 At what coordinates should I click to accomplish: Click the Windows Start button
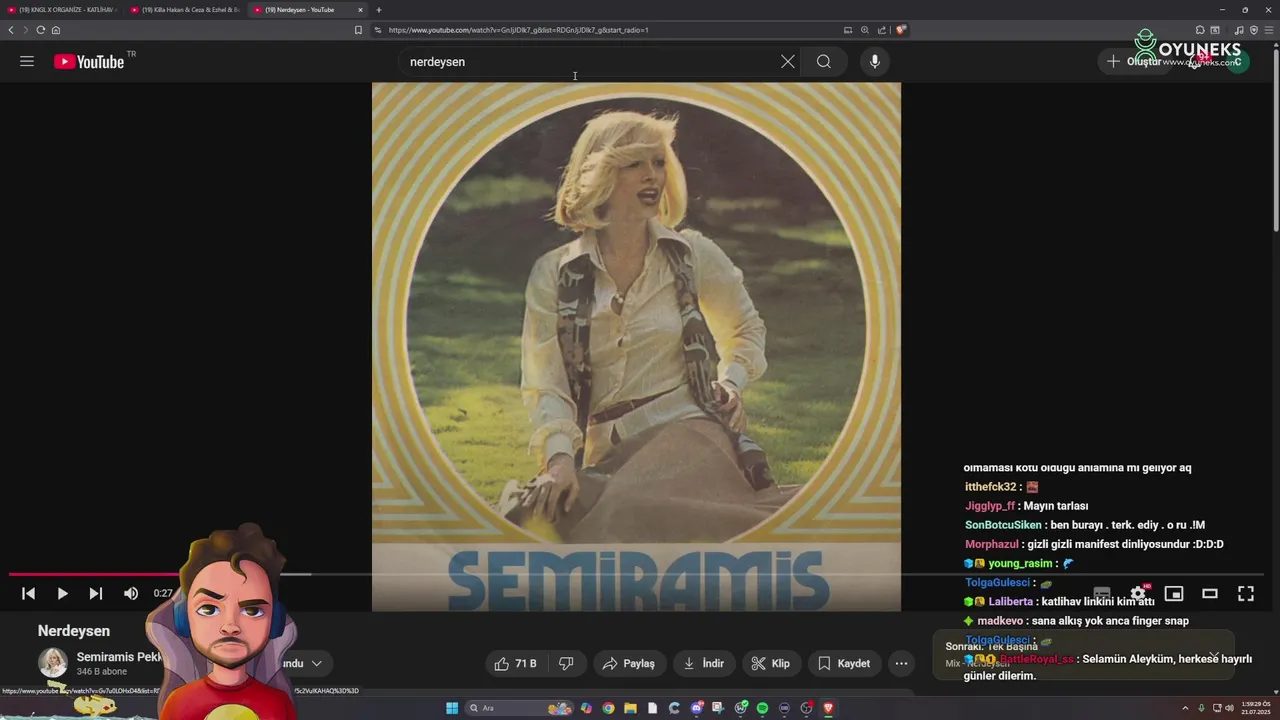pos(452,708)
